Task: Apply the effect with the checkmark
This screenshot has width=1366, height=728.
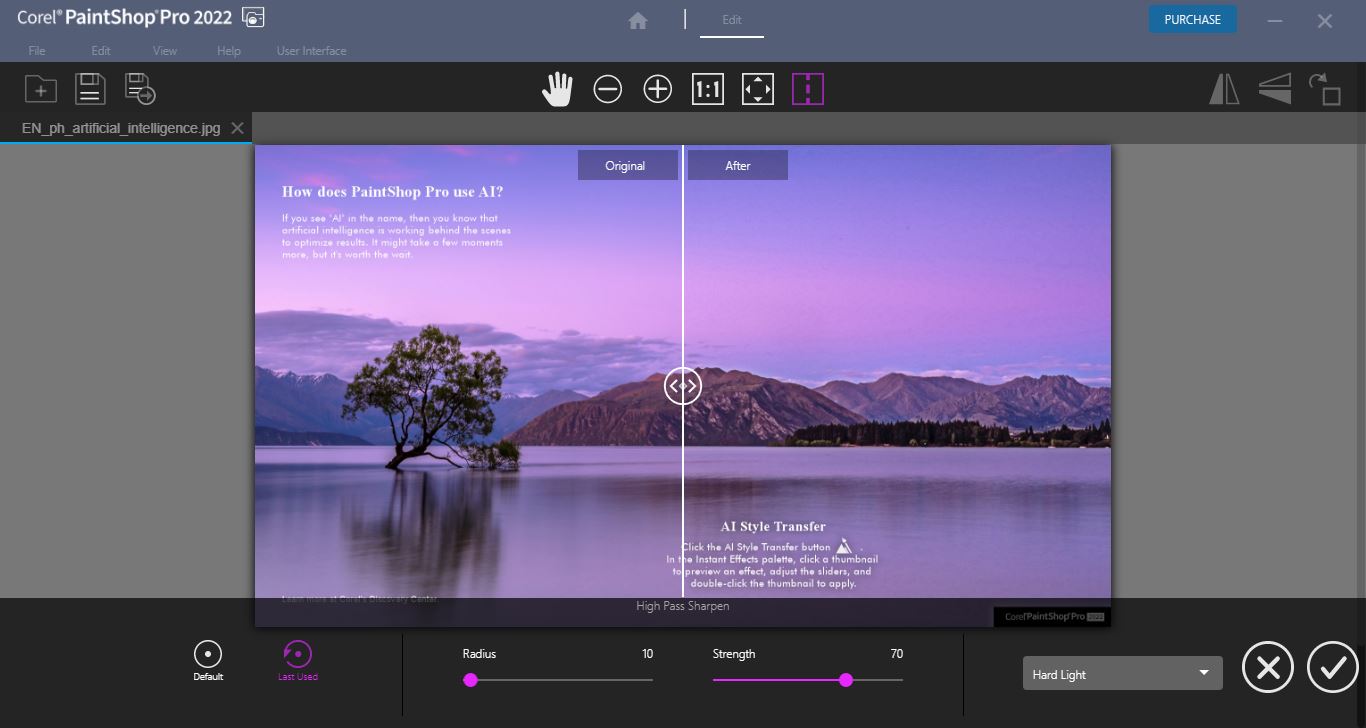Action: (1333, 667)
